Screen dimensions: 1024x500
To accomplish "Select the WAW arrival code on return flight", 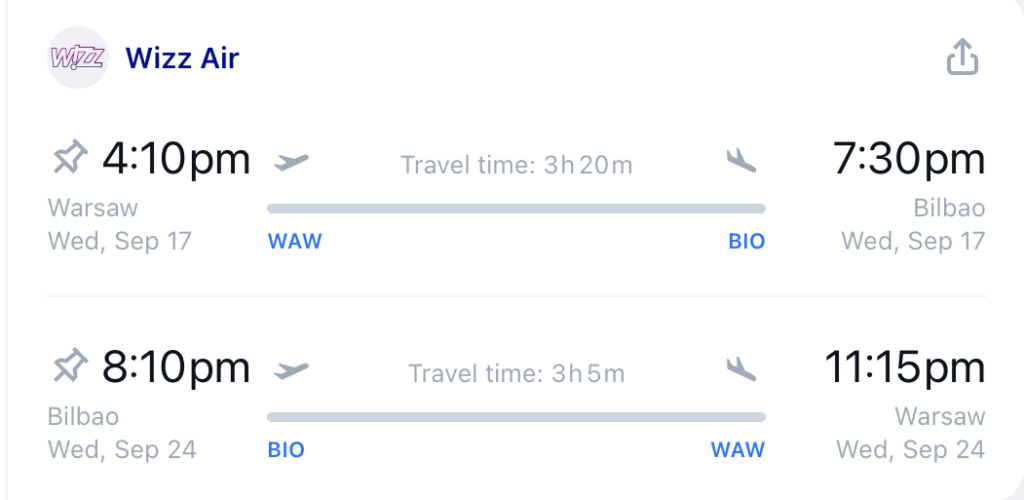I will 738,450.
